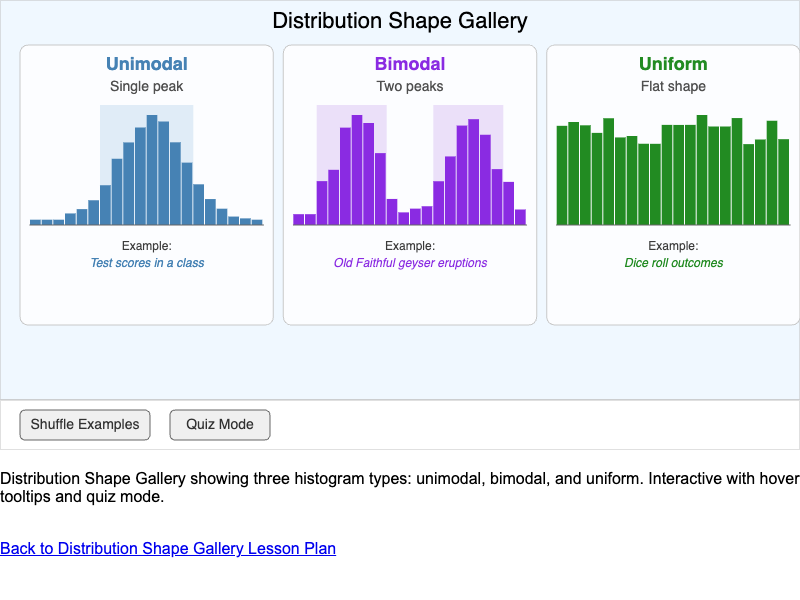The height and width of the screenshot is (600, 800).
Task: Select the Uniform card
Action: coord(672,300)
